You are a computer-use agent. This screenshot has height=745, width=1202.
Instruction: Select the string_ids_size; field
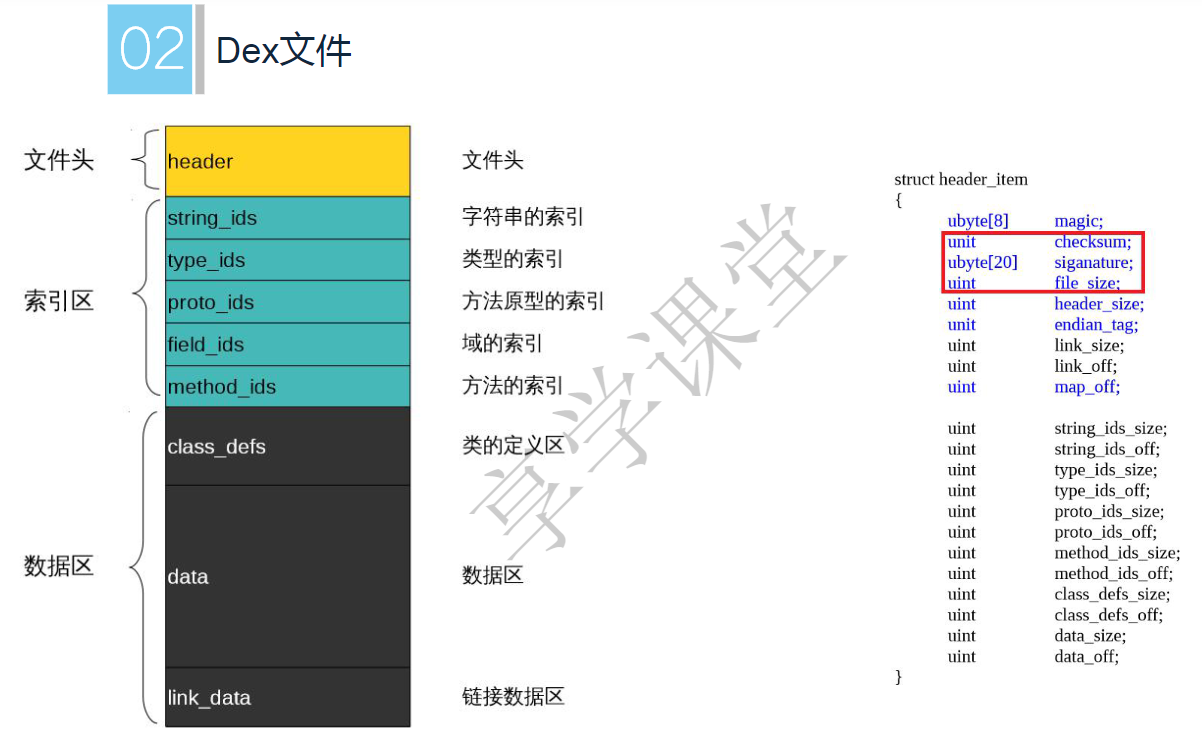click(x=1110, y=429)
